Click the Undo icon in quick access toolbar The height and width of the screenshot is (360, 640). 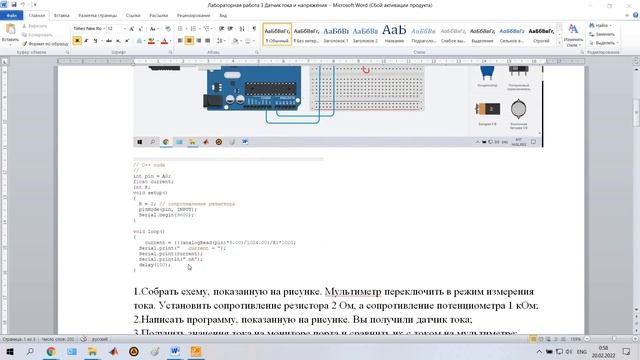pos(23,4)
